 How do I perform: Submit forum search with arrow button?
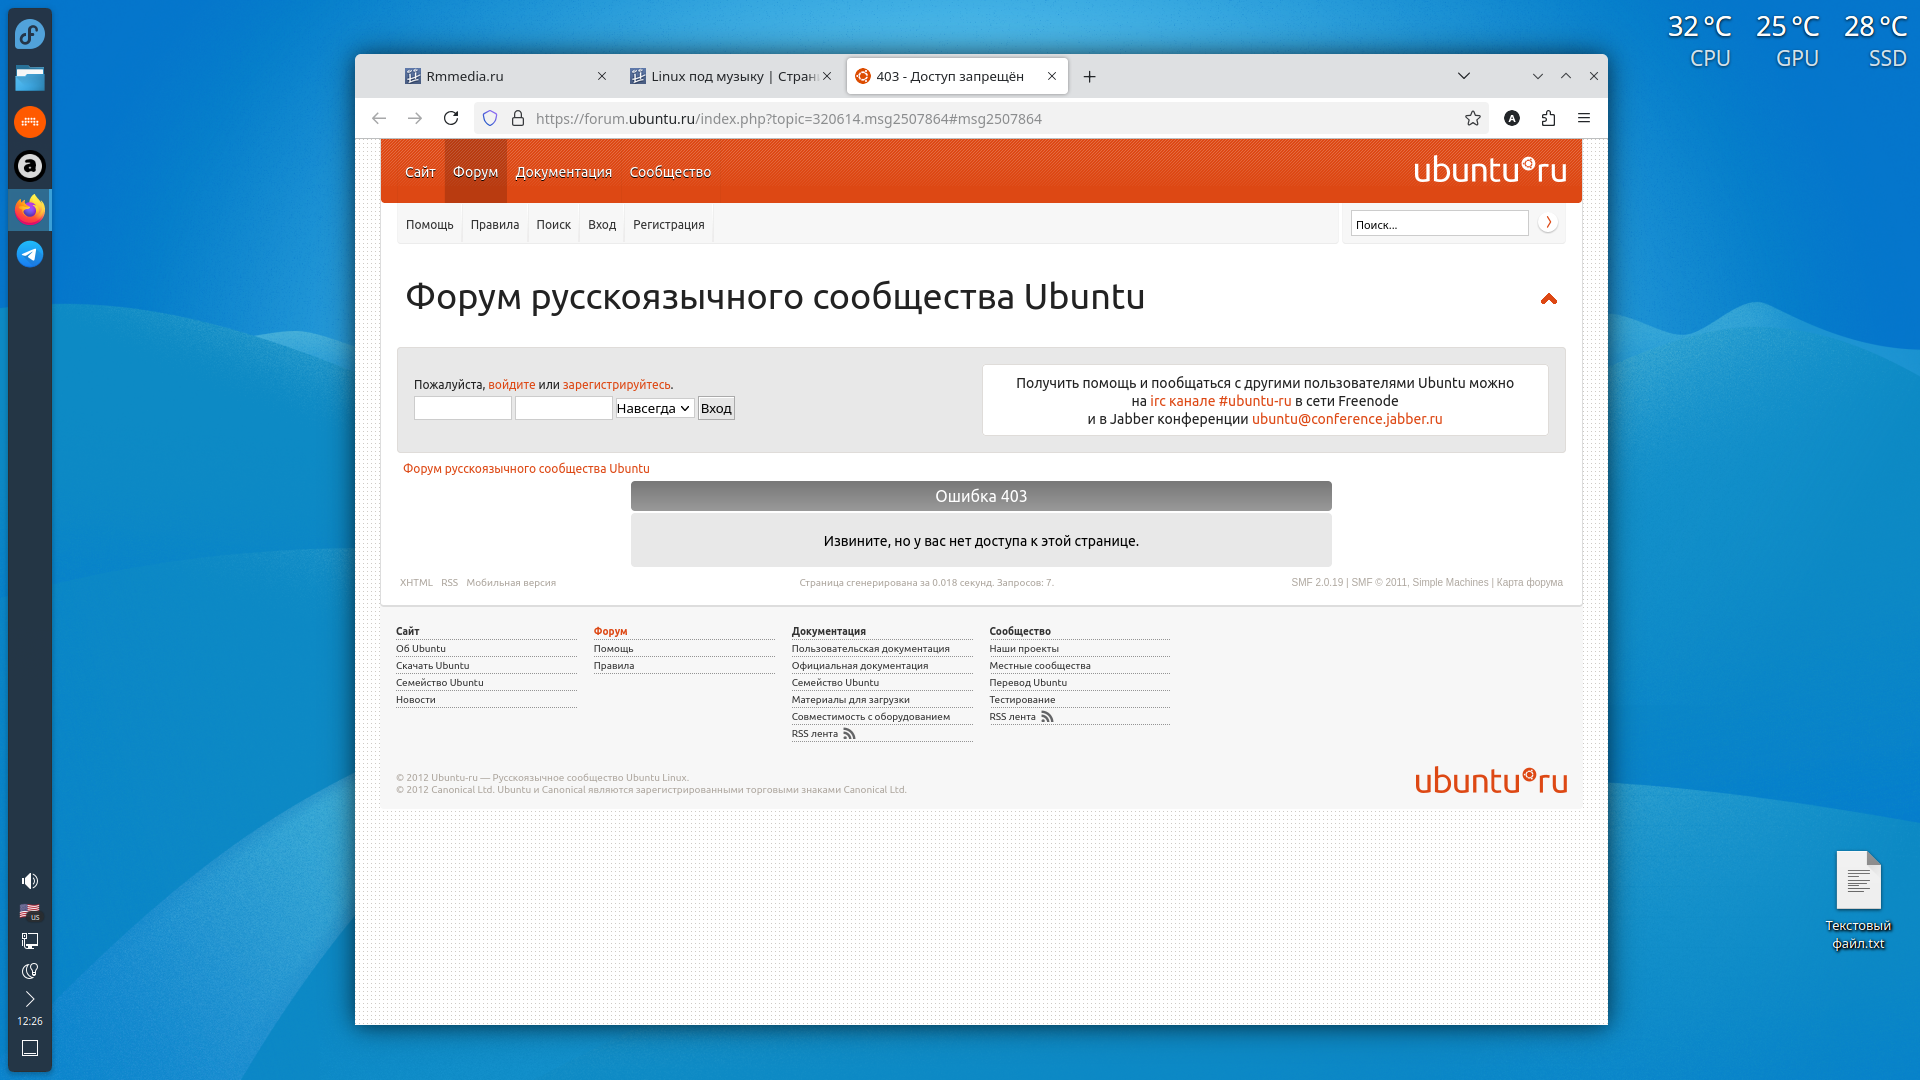pos(1548,223)
